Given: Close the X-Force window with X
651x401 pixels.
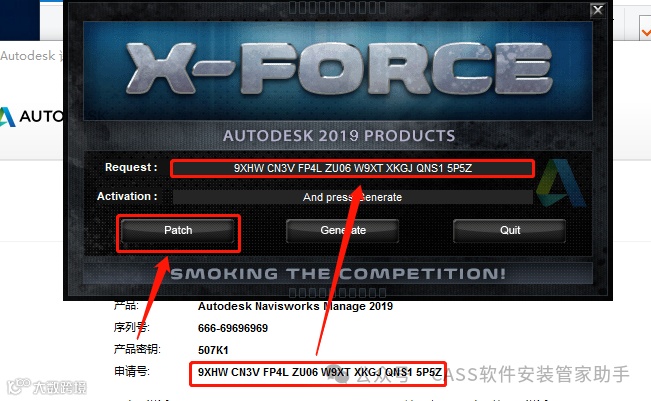Looking at the screenshot, I should click(597, 10).
